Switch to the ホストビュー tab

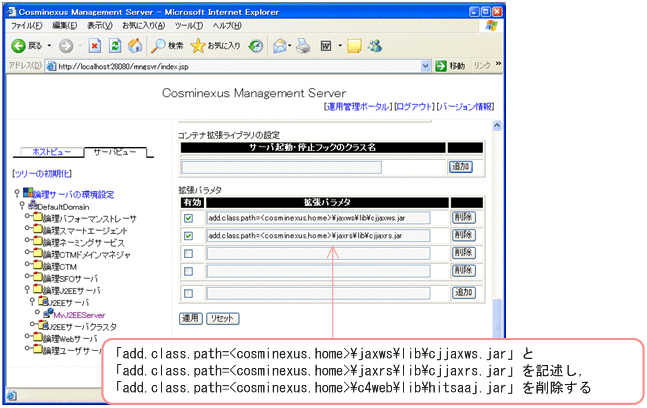click(51, 151)
